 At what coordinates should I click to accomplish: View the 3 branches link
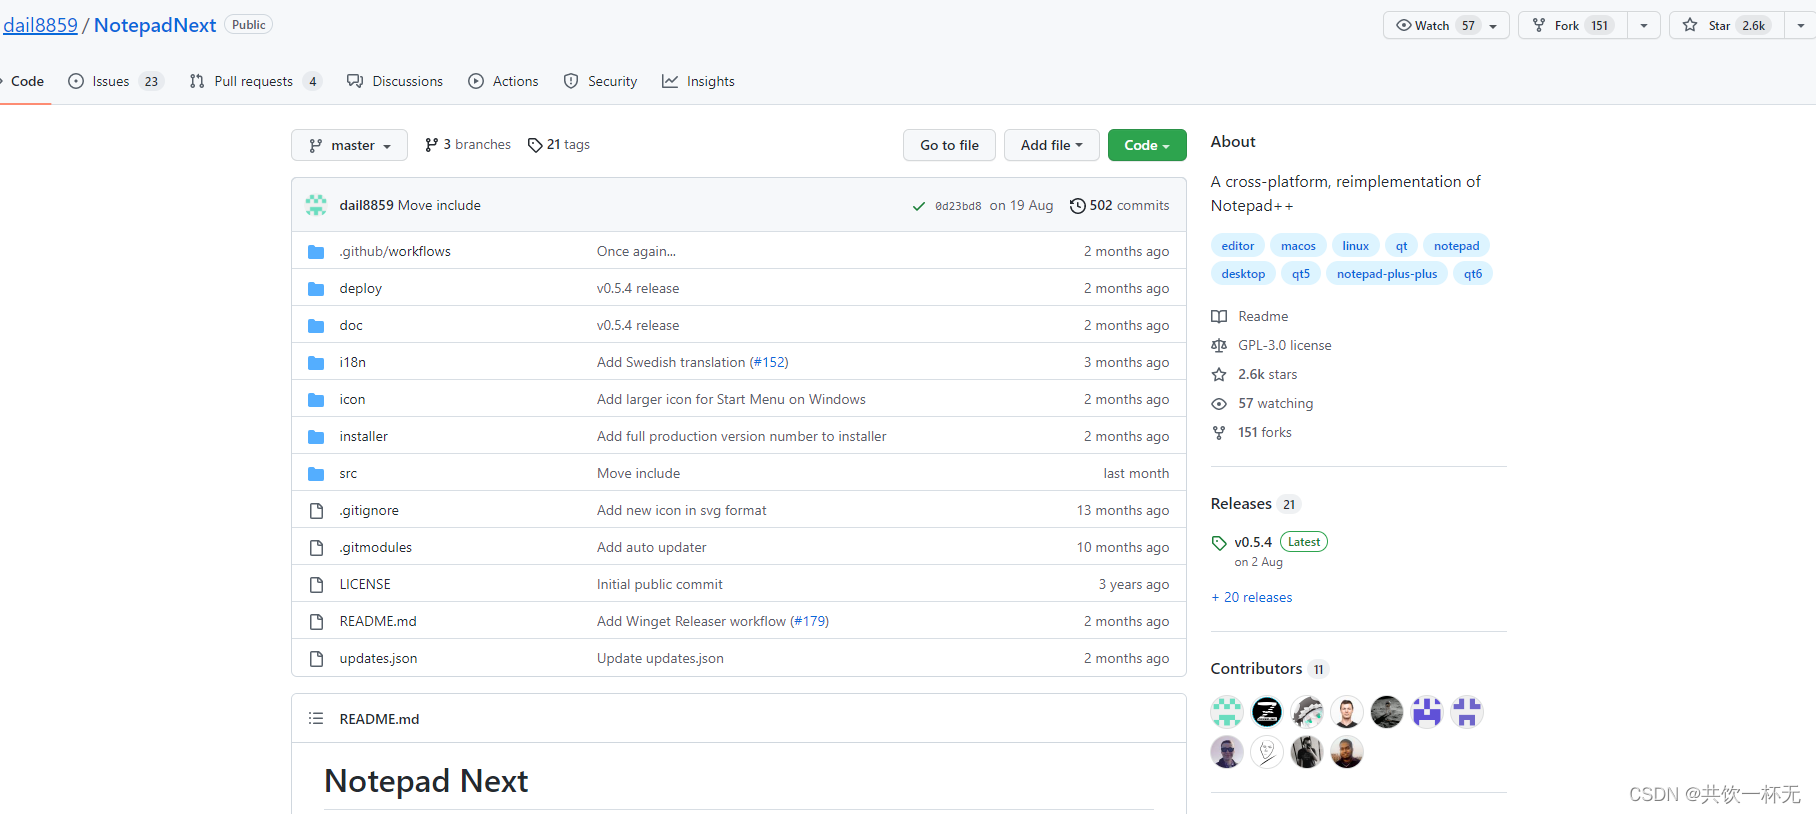click(x=467, y=145)
